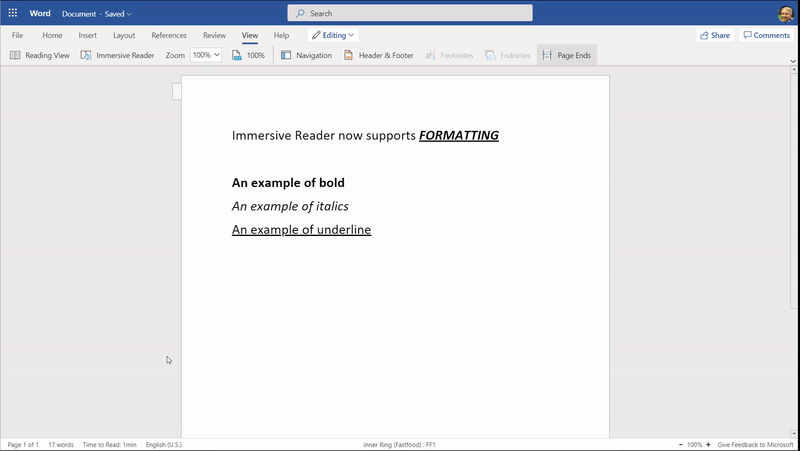Click the Footnotes icon
The width and height of the screenshot is (800, 451).
pos(430,55)
